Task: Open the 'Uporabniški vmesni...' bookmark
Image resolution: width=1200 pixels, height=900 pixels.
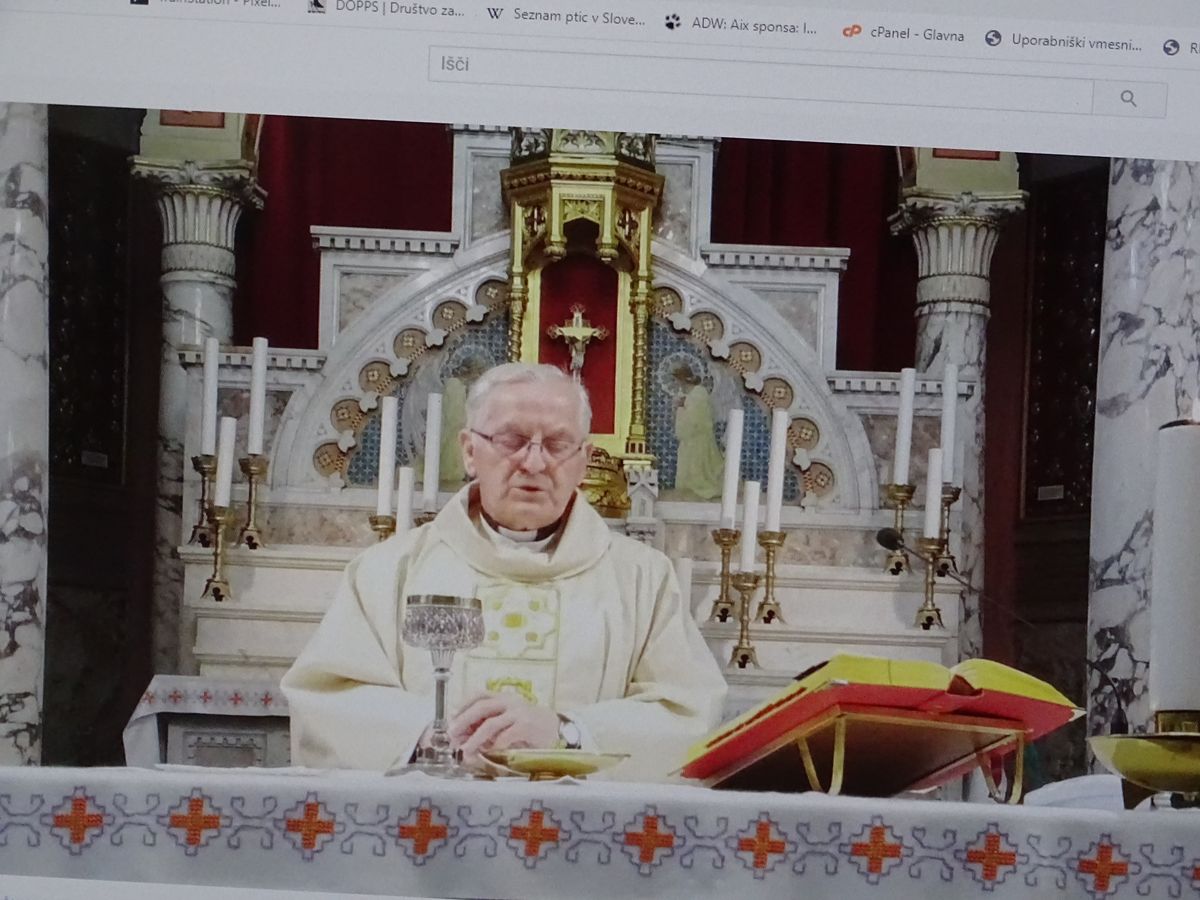Action: click(1076, 42)
